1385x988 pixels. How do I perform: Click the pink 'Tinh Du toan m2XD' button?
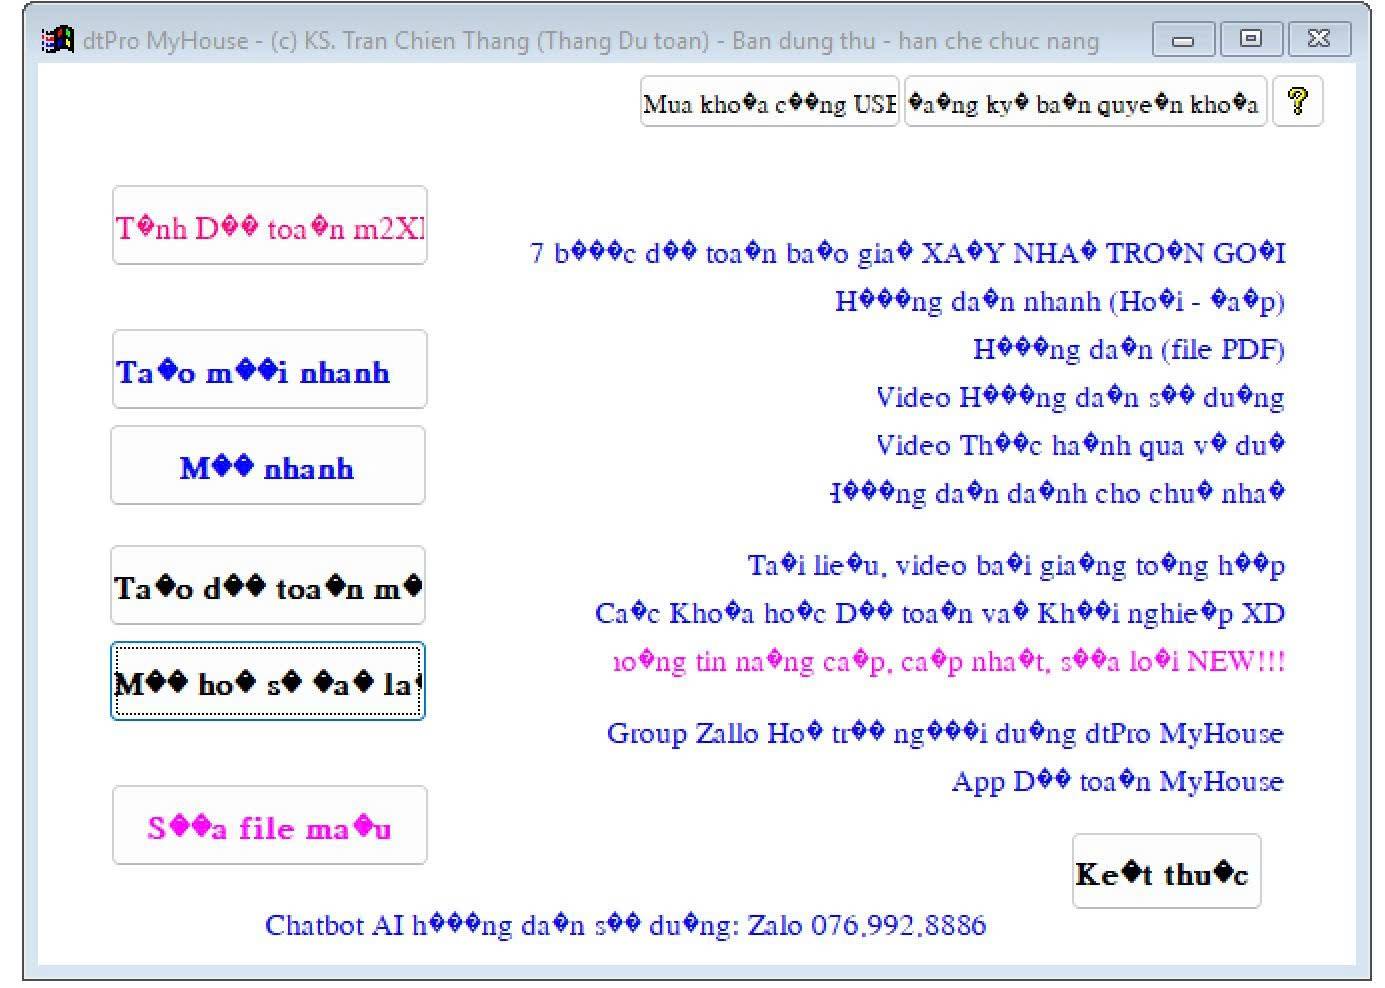[x=269, y=226]
